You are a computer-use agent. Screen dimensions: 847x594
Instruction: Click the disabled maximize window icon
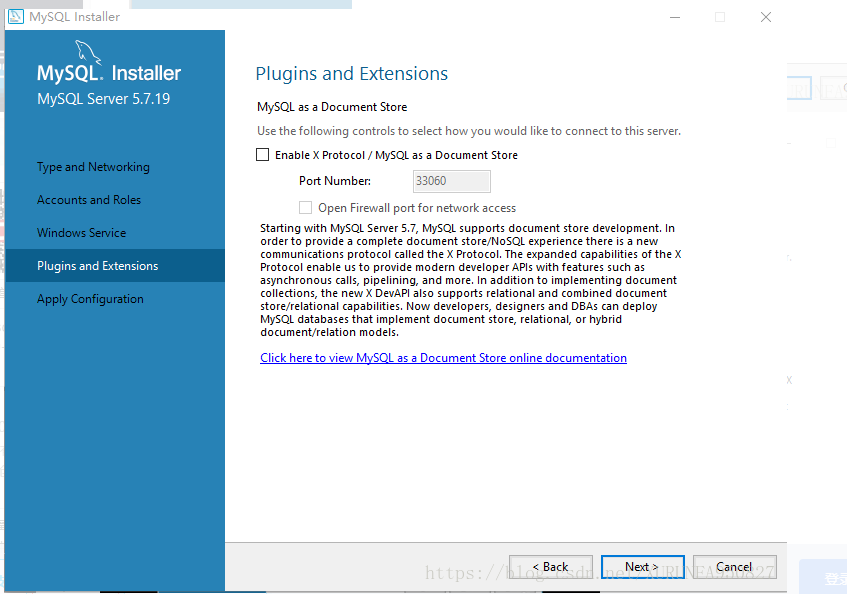coord(720,17)
